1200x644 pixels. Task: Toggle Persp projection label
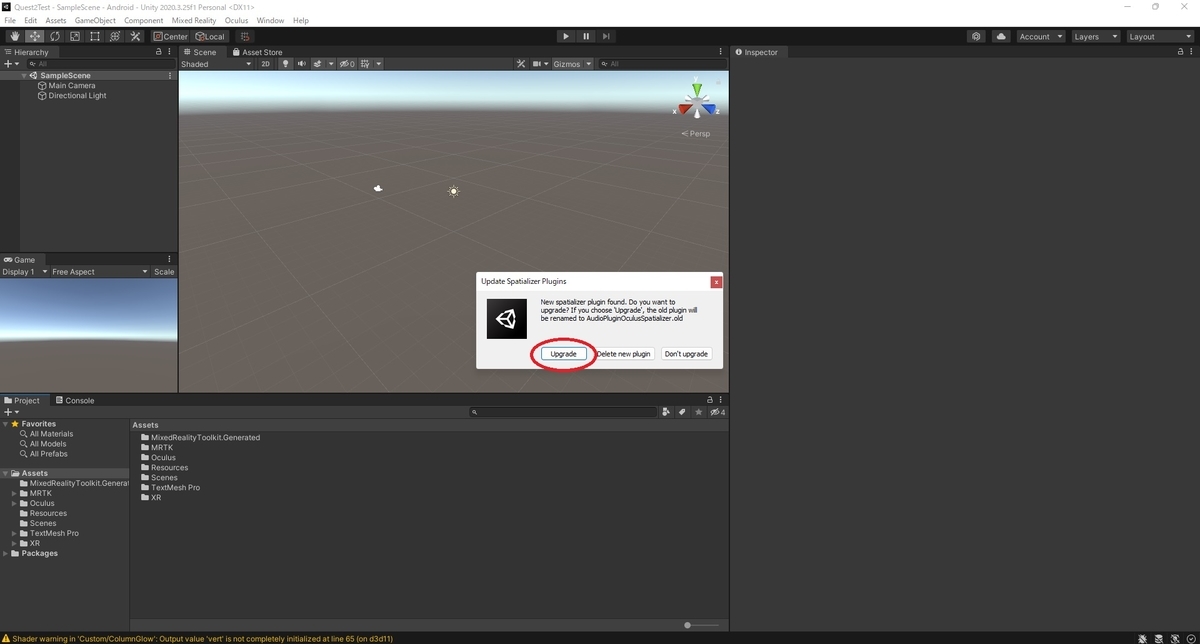click(x=697, y=134)
